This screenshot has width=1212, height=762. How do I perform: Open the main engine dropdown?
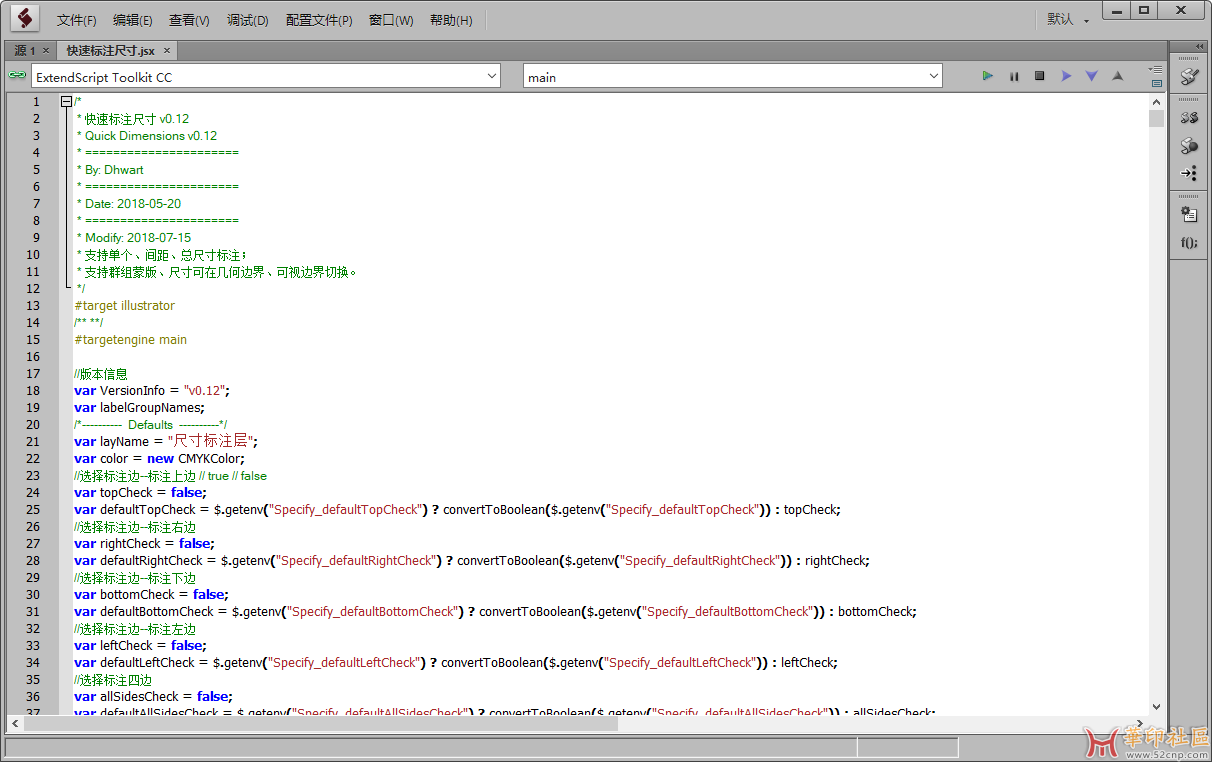point(733,76)
